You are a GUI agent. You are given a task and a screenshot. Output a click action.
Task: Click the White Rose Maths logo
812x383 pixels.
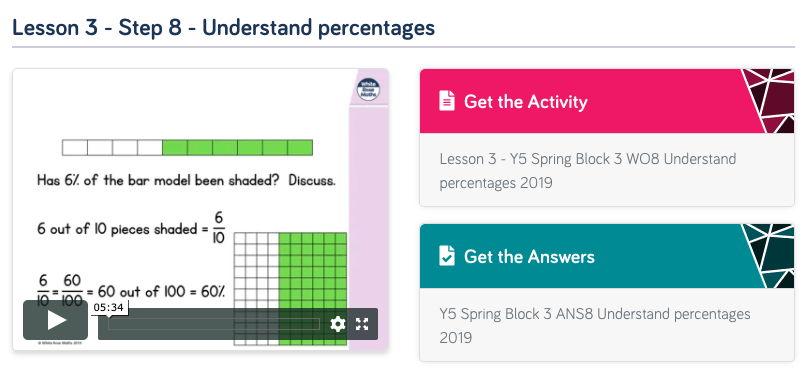(x=369, y=90)
